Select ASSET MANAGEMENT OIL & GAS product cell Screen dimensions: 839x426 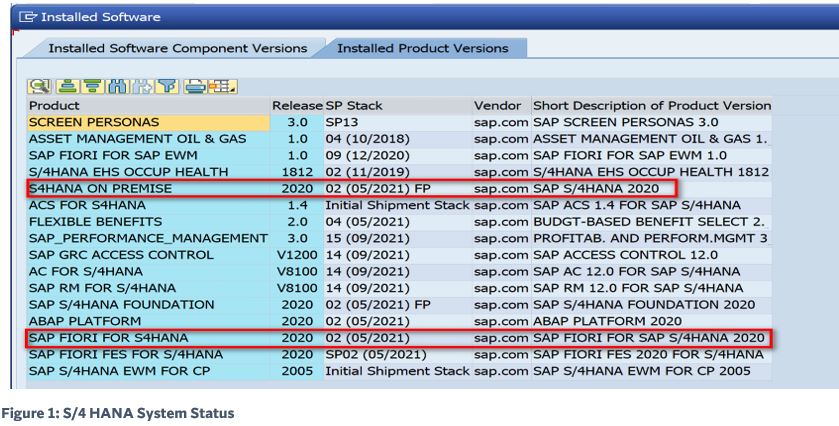pyautogui.click(x=148, y=139)
